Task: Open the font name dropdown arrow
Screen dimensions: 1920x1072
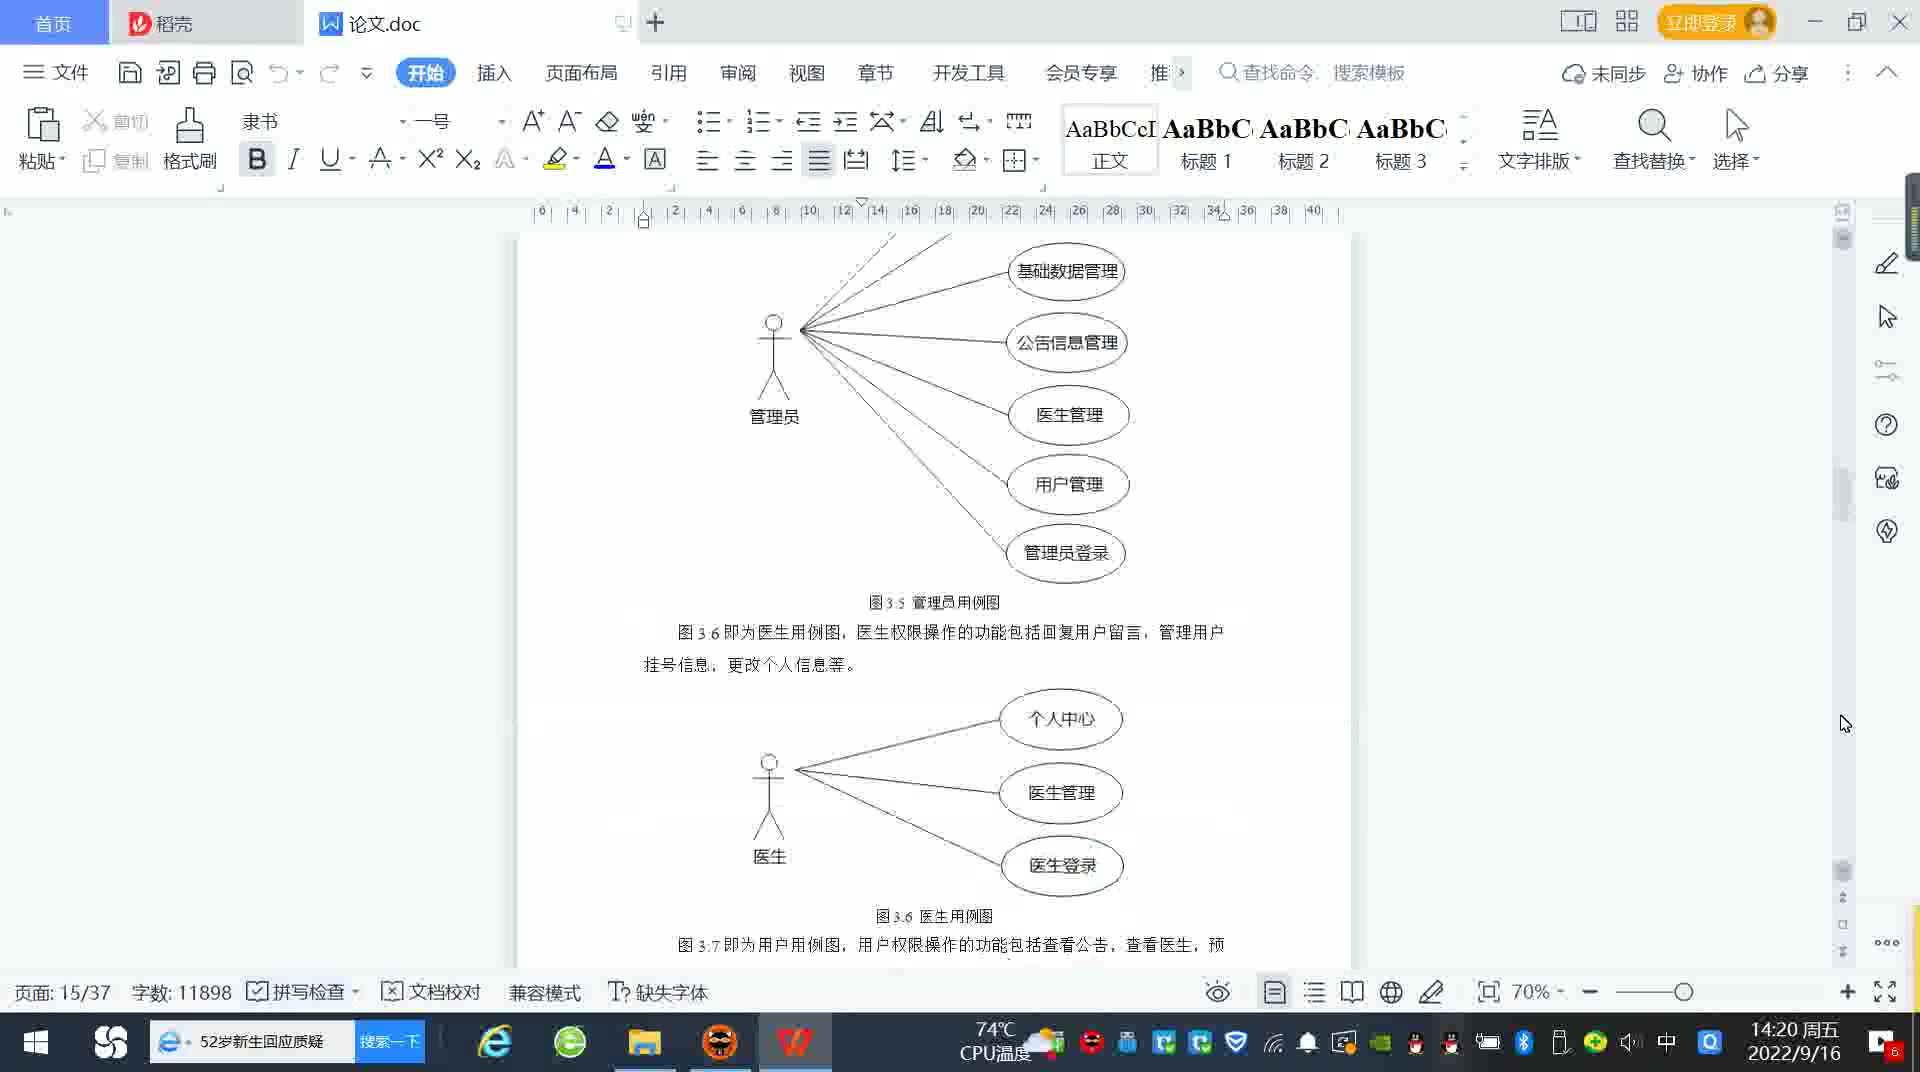Action: pos(402,122)
